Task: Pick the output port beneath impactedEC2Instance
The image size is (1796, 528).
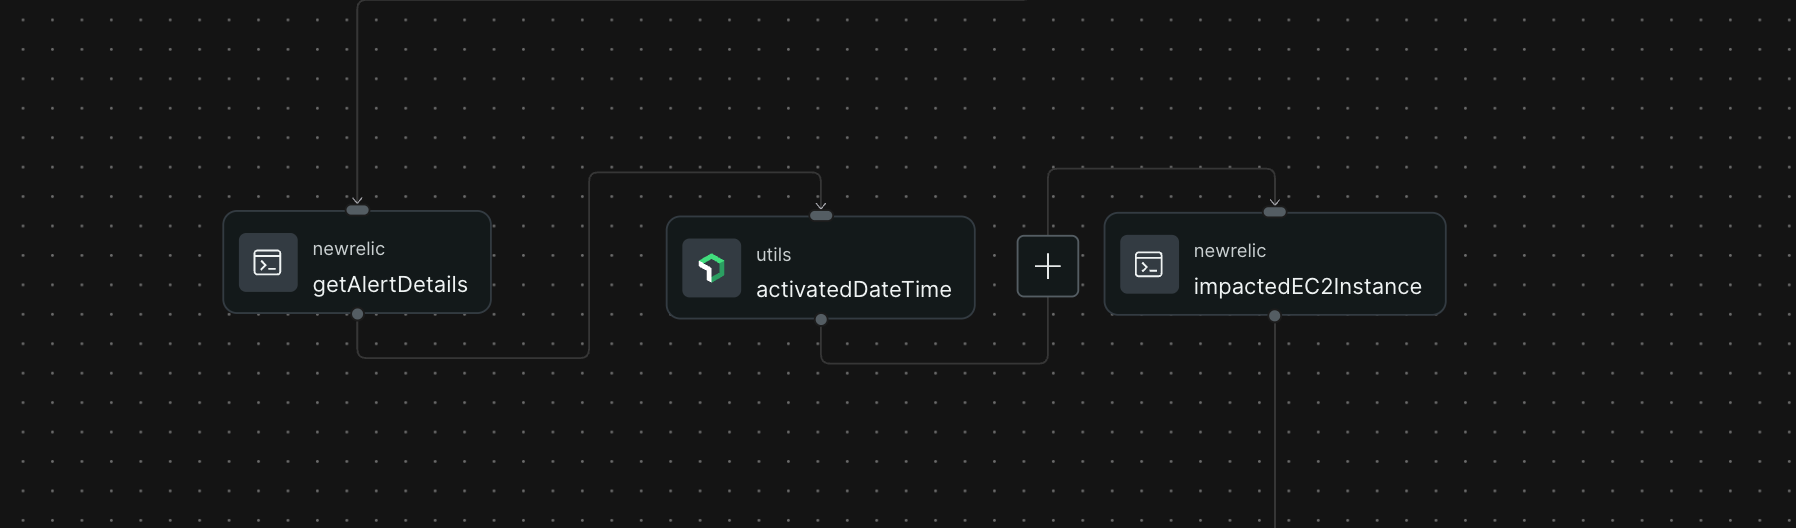Action: 1274,316
